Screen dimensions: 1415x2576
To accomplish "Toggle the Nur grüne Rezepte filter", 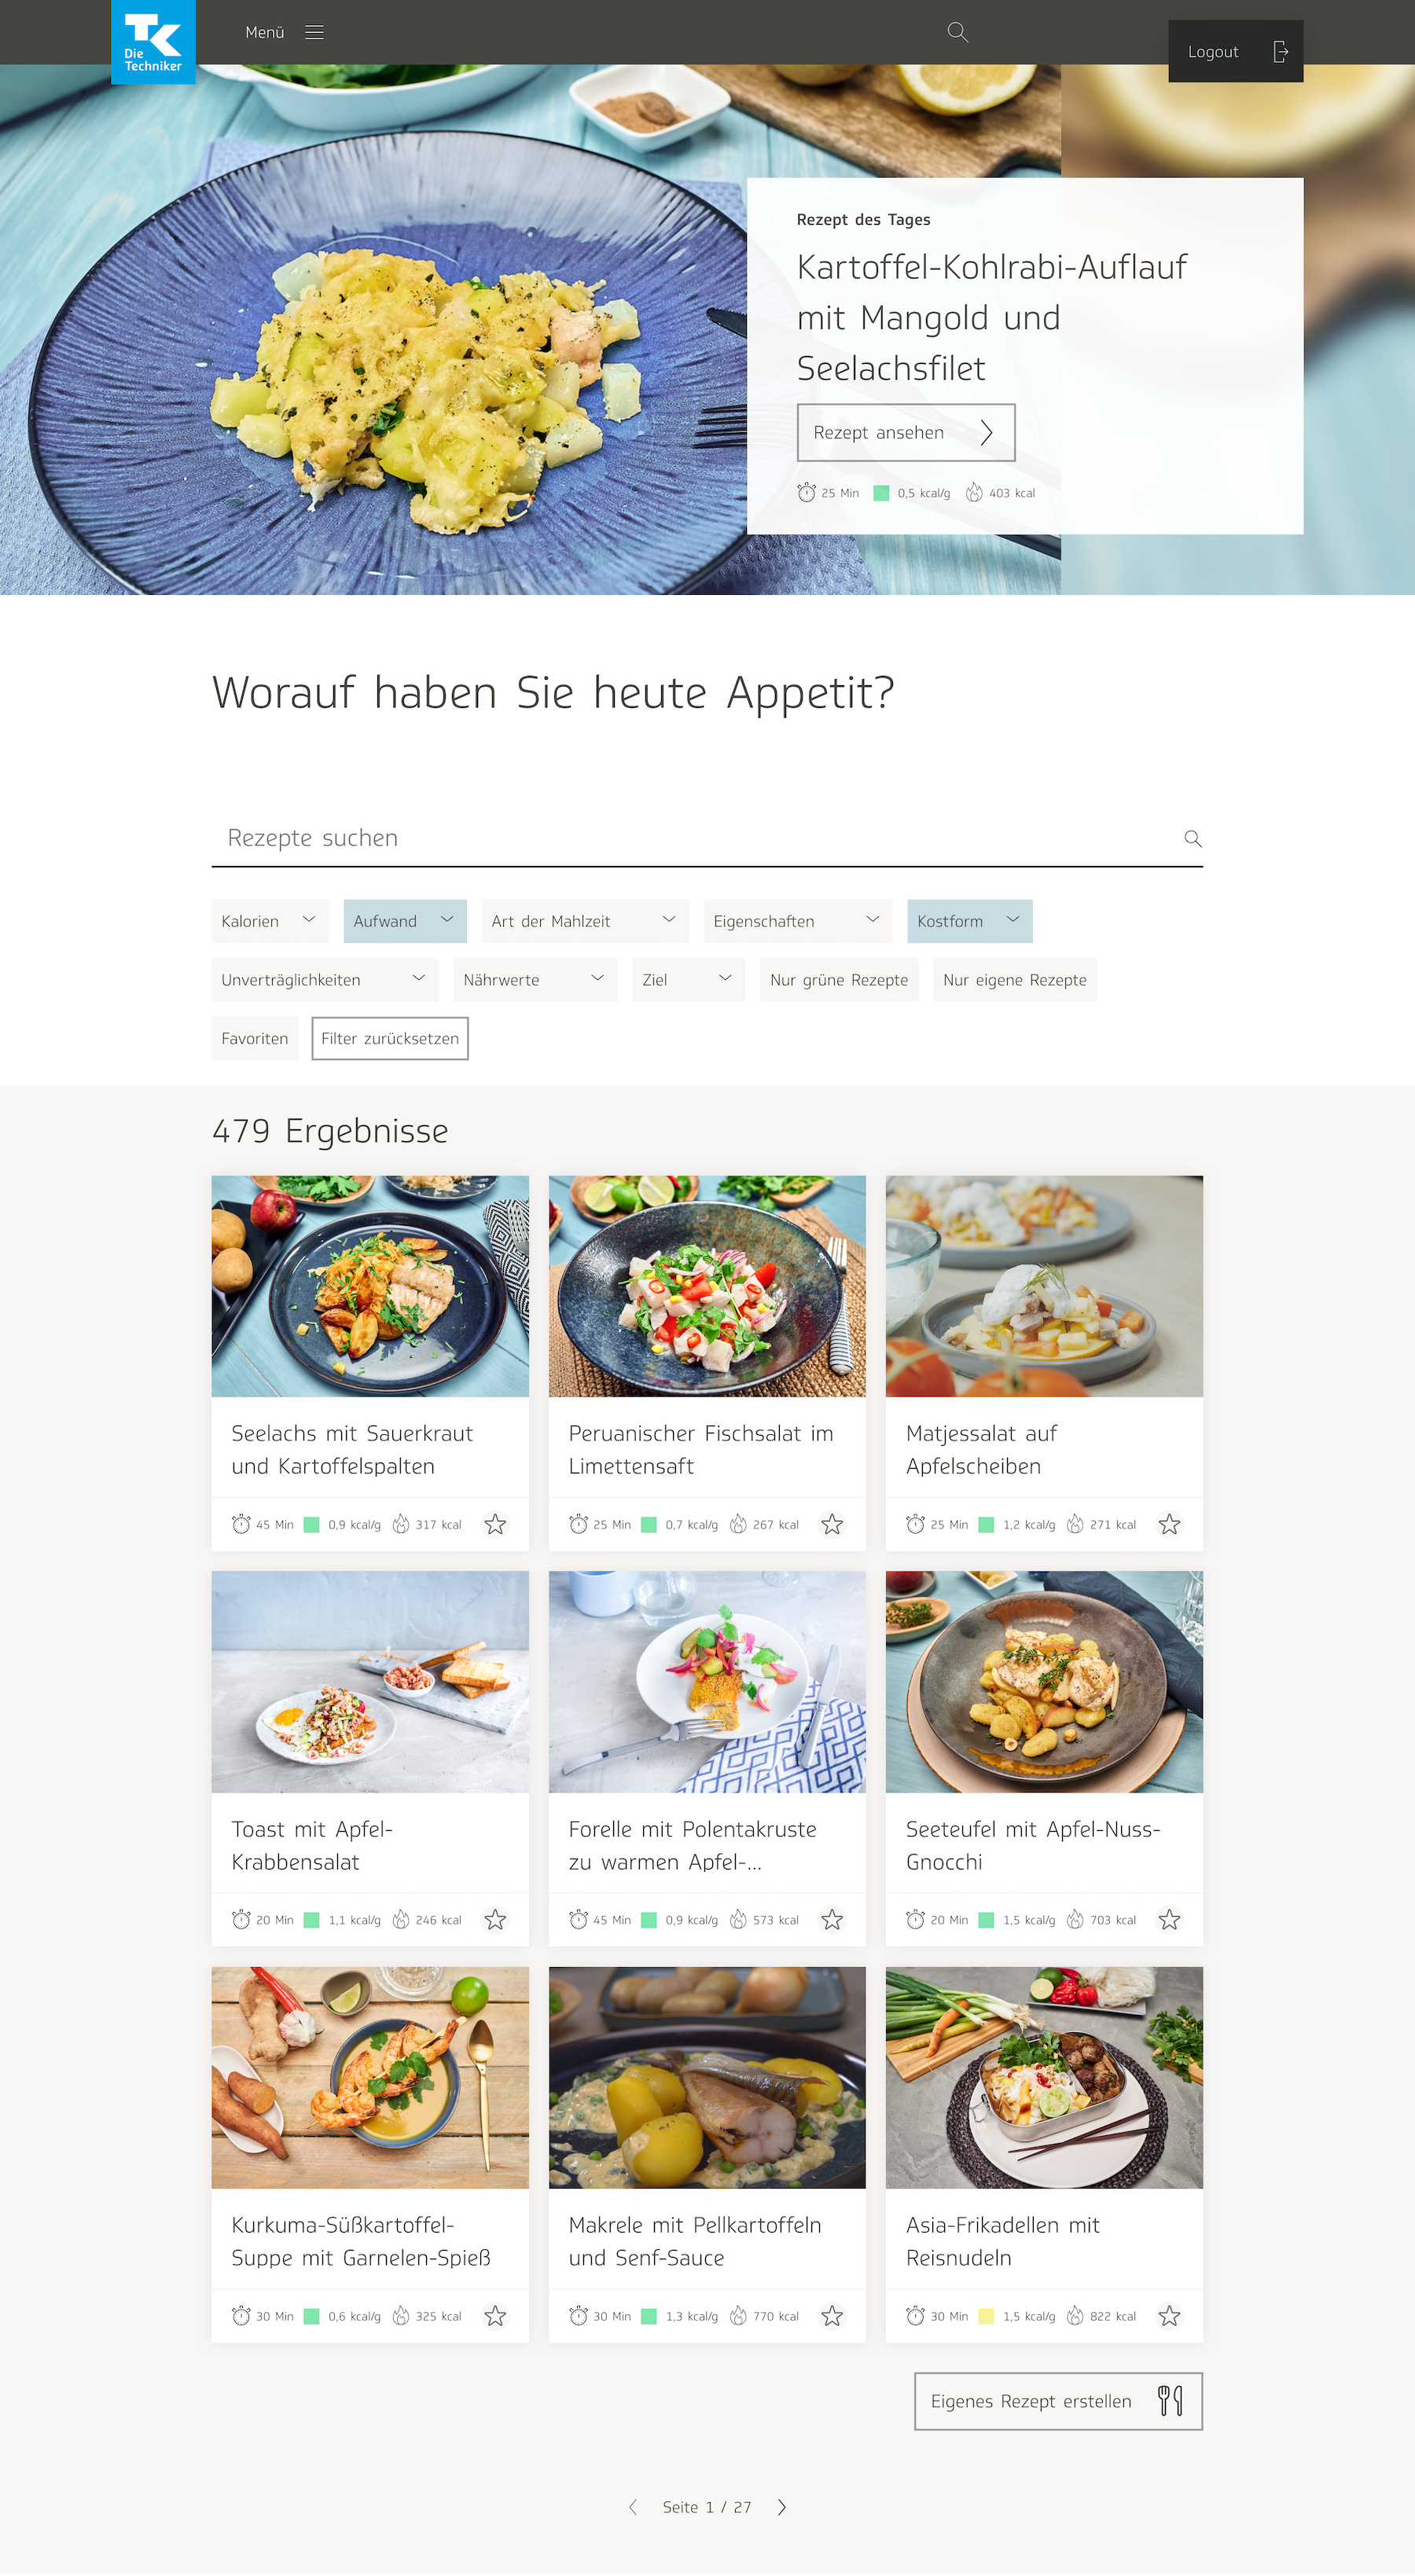I will (839, 979).
